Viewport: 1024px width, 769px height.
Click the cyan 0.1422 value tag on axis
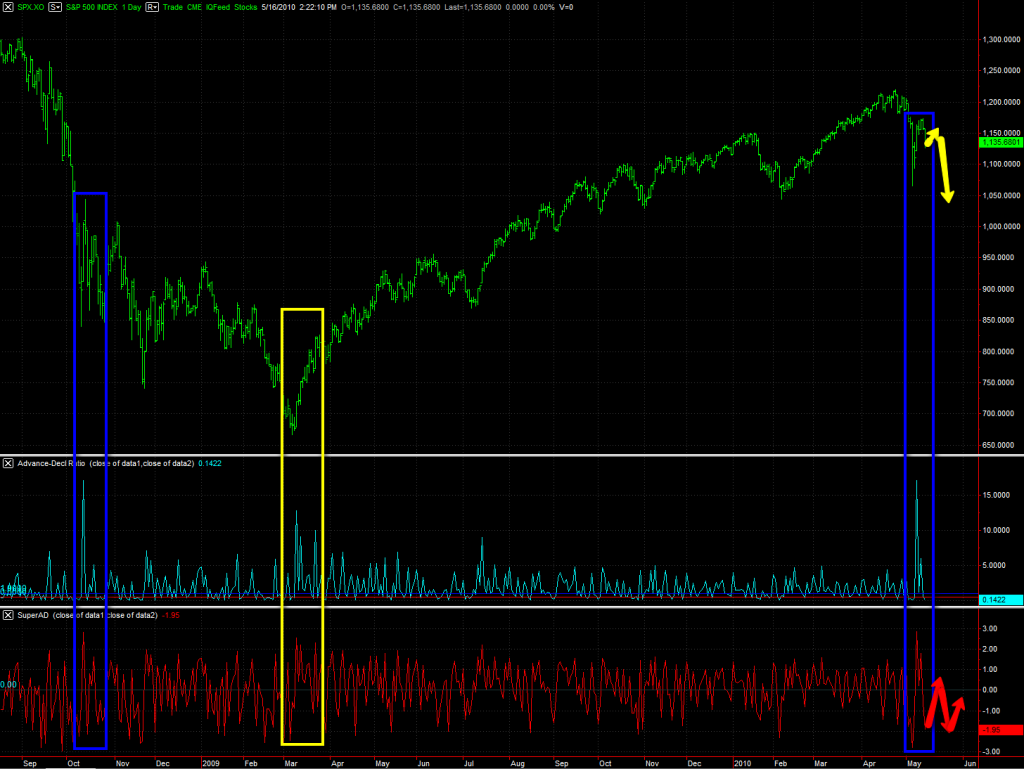coord(1001,599)
